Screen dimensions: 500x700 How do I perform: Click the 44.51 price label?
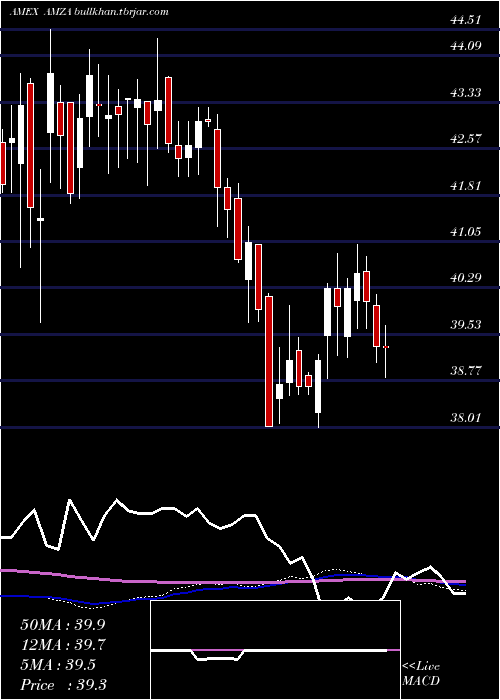[x=466, y=20]
